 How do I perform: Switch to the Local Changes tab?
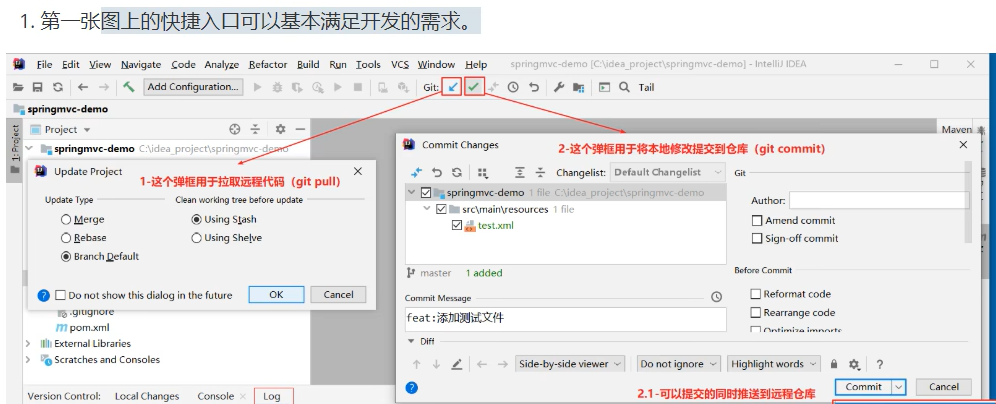tap(147, 396)
